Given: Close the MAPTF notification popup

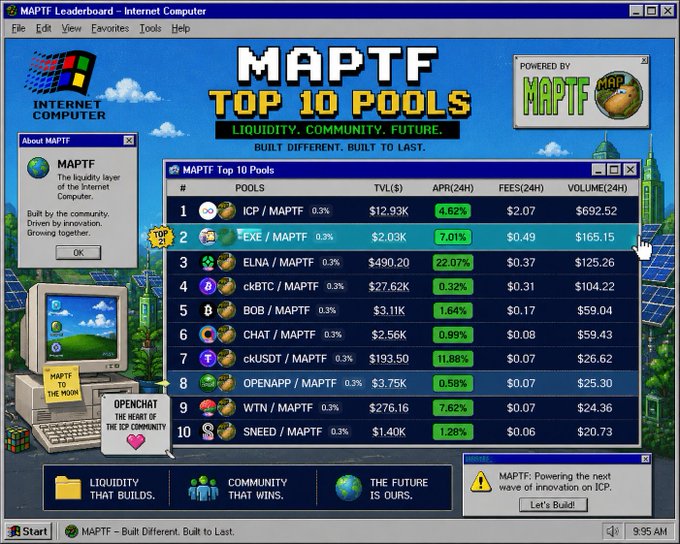Looking at the screenshot, I should pos(645,459).
